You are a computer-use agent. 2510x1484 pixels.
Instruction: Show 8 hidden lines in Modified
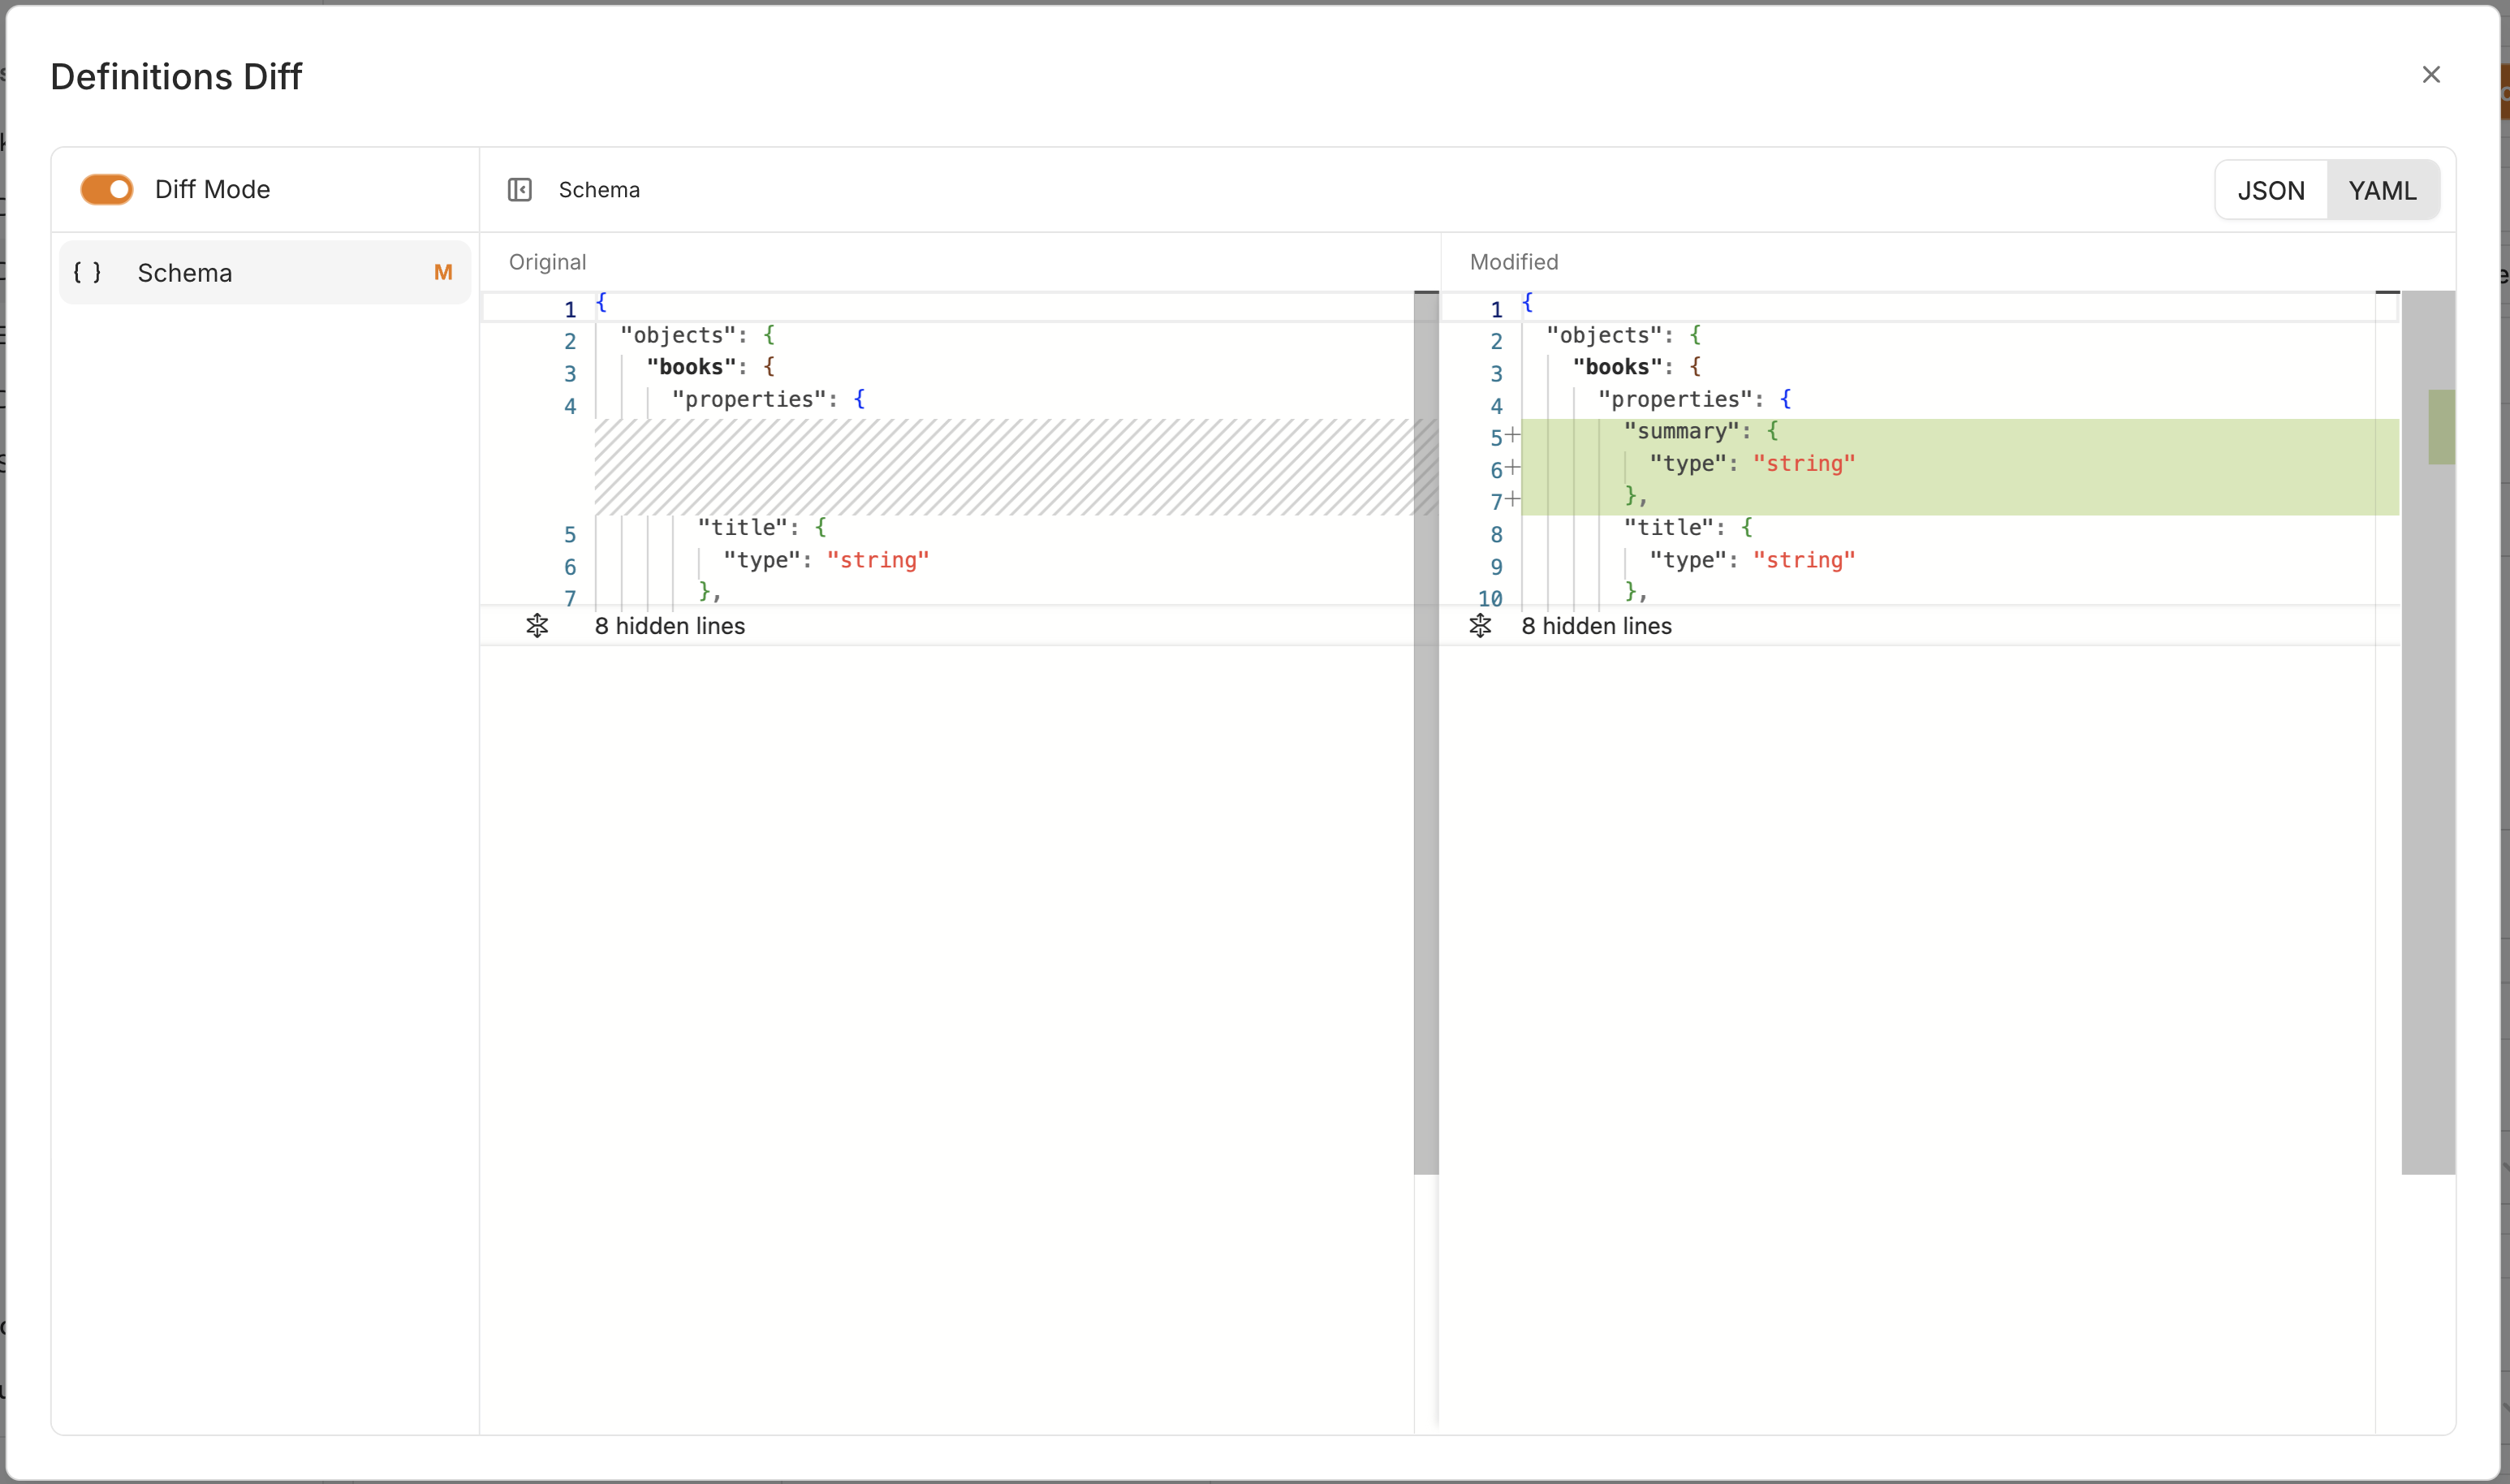coord(1596,626)
